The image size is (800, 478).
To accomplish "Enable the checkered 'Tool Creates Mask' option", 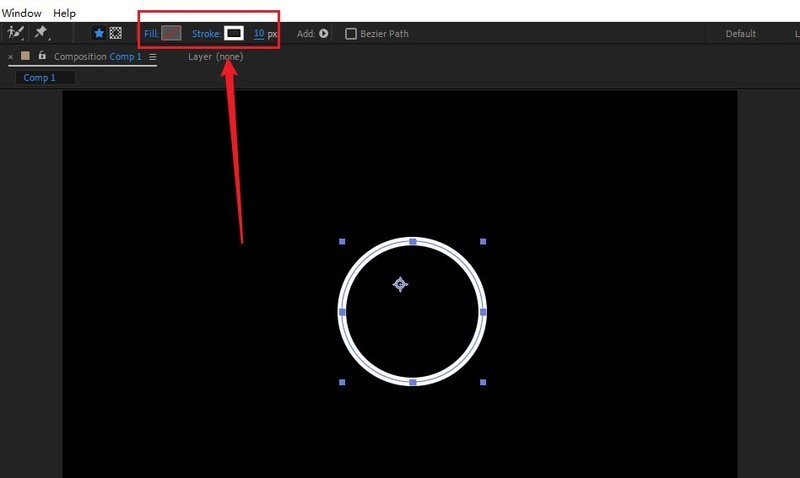I will click(116, 33).
